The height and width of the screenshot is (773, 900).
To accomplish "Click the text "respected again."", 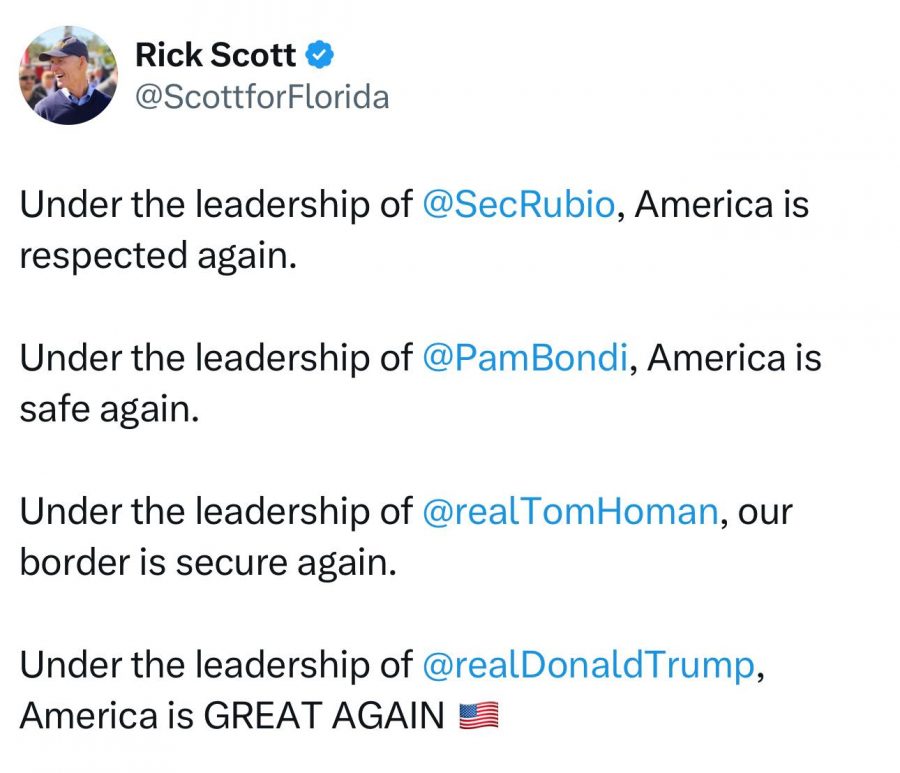I will [x=158, y=256].
